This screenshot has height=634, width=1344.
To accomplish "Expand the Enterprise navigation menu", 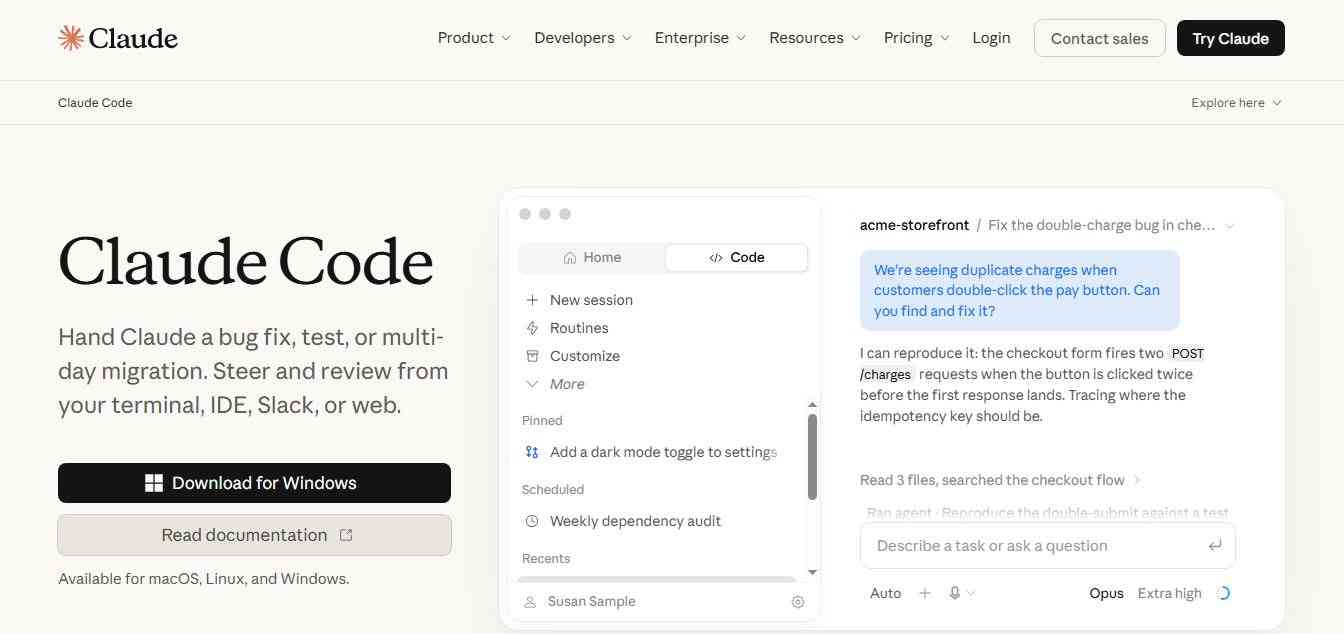I will 700,38.
